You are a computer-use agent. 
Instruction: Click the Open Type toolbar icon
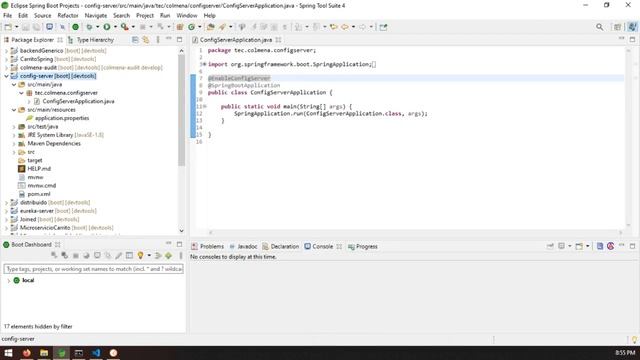click(x=211, y=27)
